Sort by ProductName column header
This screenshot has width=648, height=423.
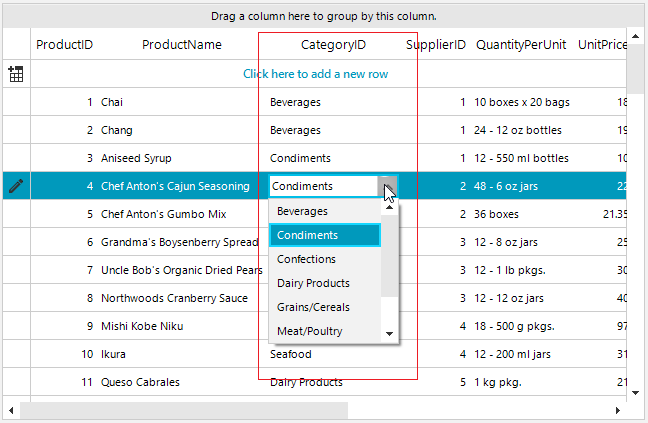click(x=182, y=45)
